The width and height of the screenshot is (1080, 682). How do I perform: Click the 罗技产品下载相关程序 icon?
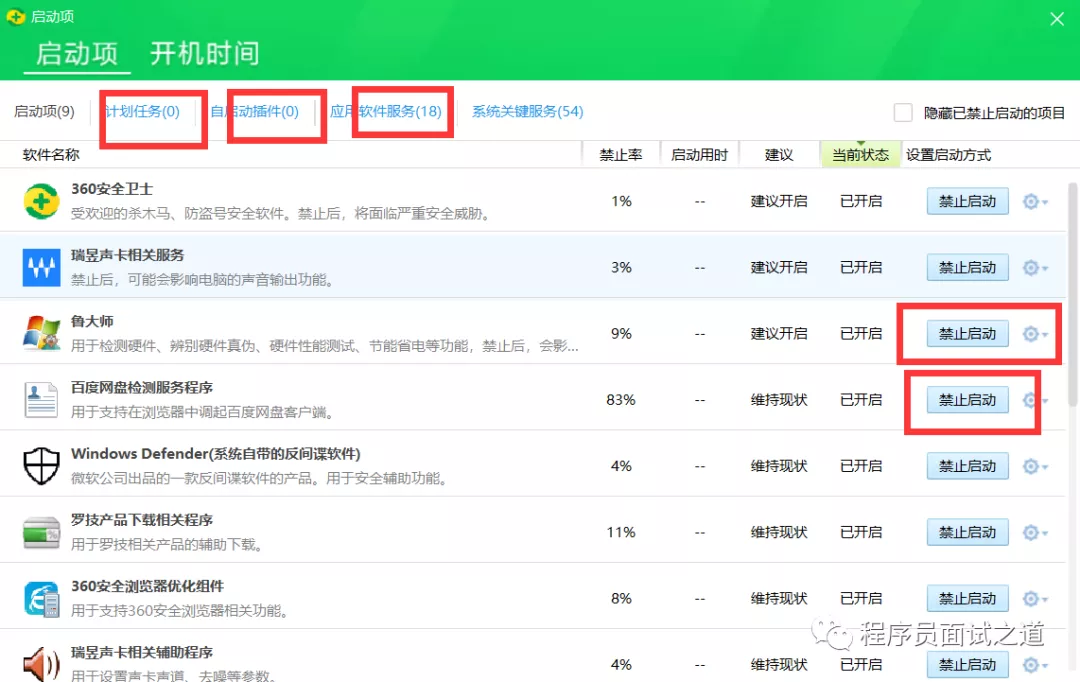[41, 532]
